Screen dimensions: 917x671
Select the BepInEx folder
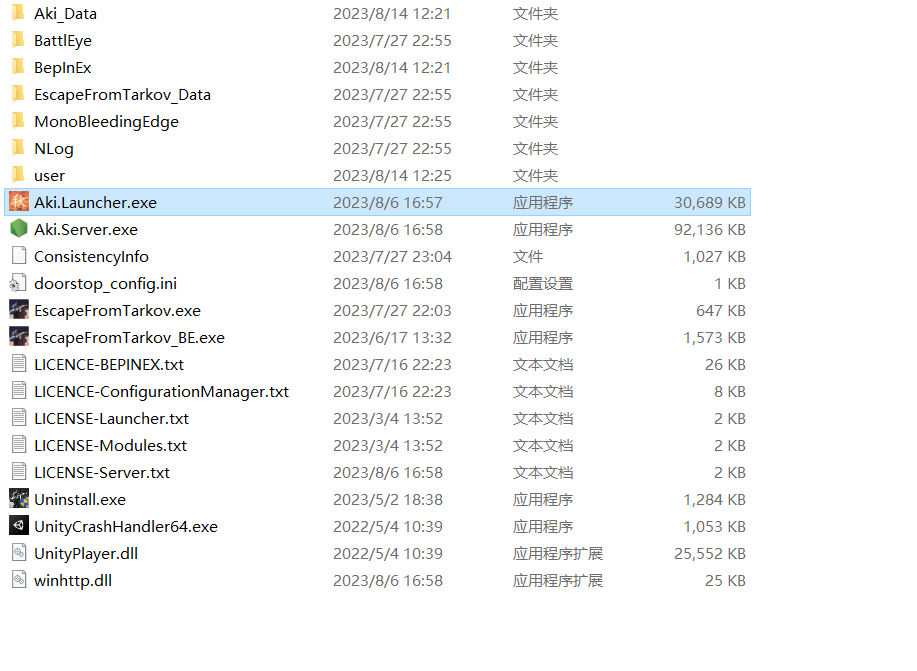(x=62, y=68)
